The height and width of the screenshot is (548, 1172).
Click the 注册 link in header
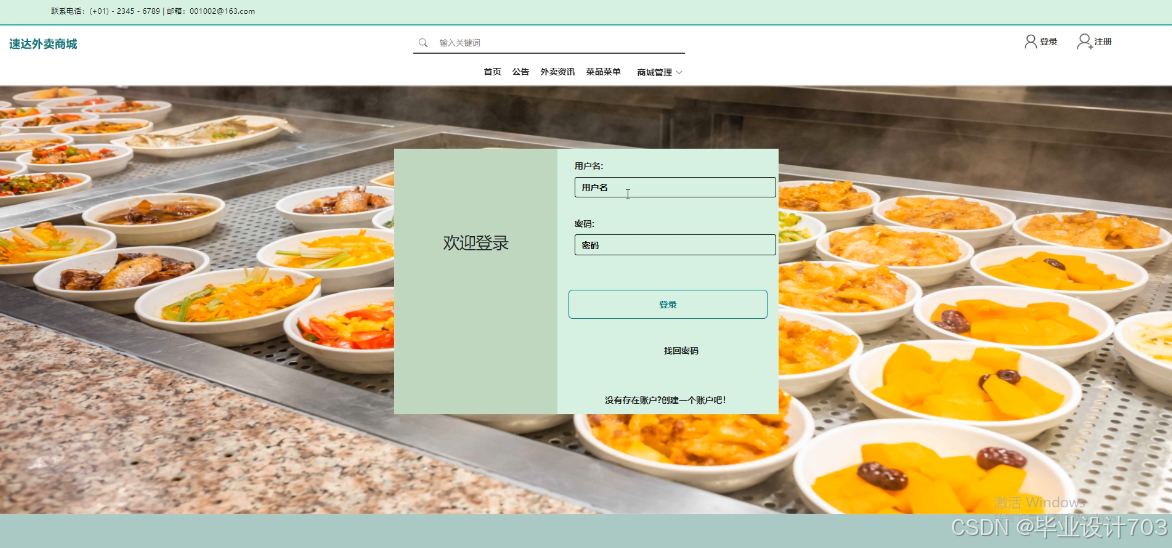[x=1102, y=42]
